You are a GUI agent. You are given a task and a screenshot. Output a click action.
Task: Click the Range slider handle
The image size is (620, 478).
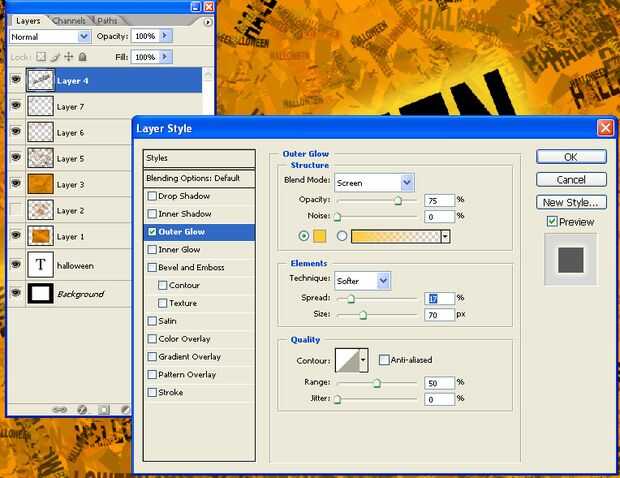pyautogui.click(x=377, y=383)
